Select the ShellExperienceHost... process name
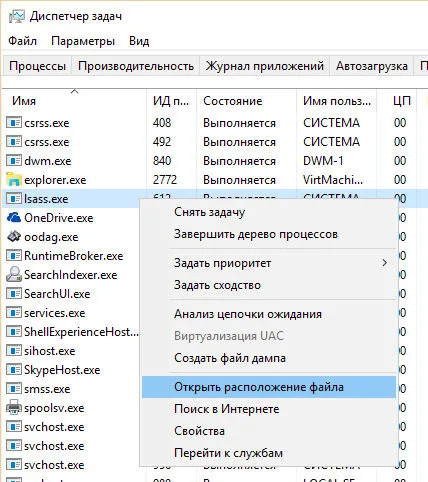Image resolution: width=428 pixels, height=482 pixels. click(x=81, y=332)
